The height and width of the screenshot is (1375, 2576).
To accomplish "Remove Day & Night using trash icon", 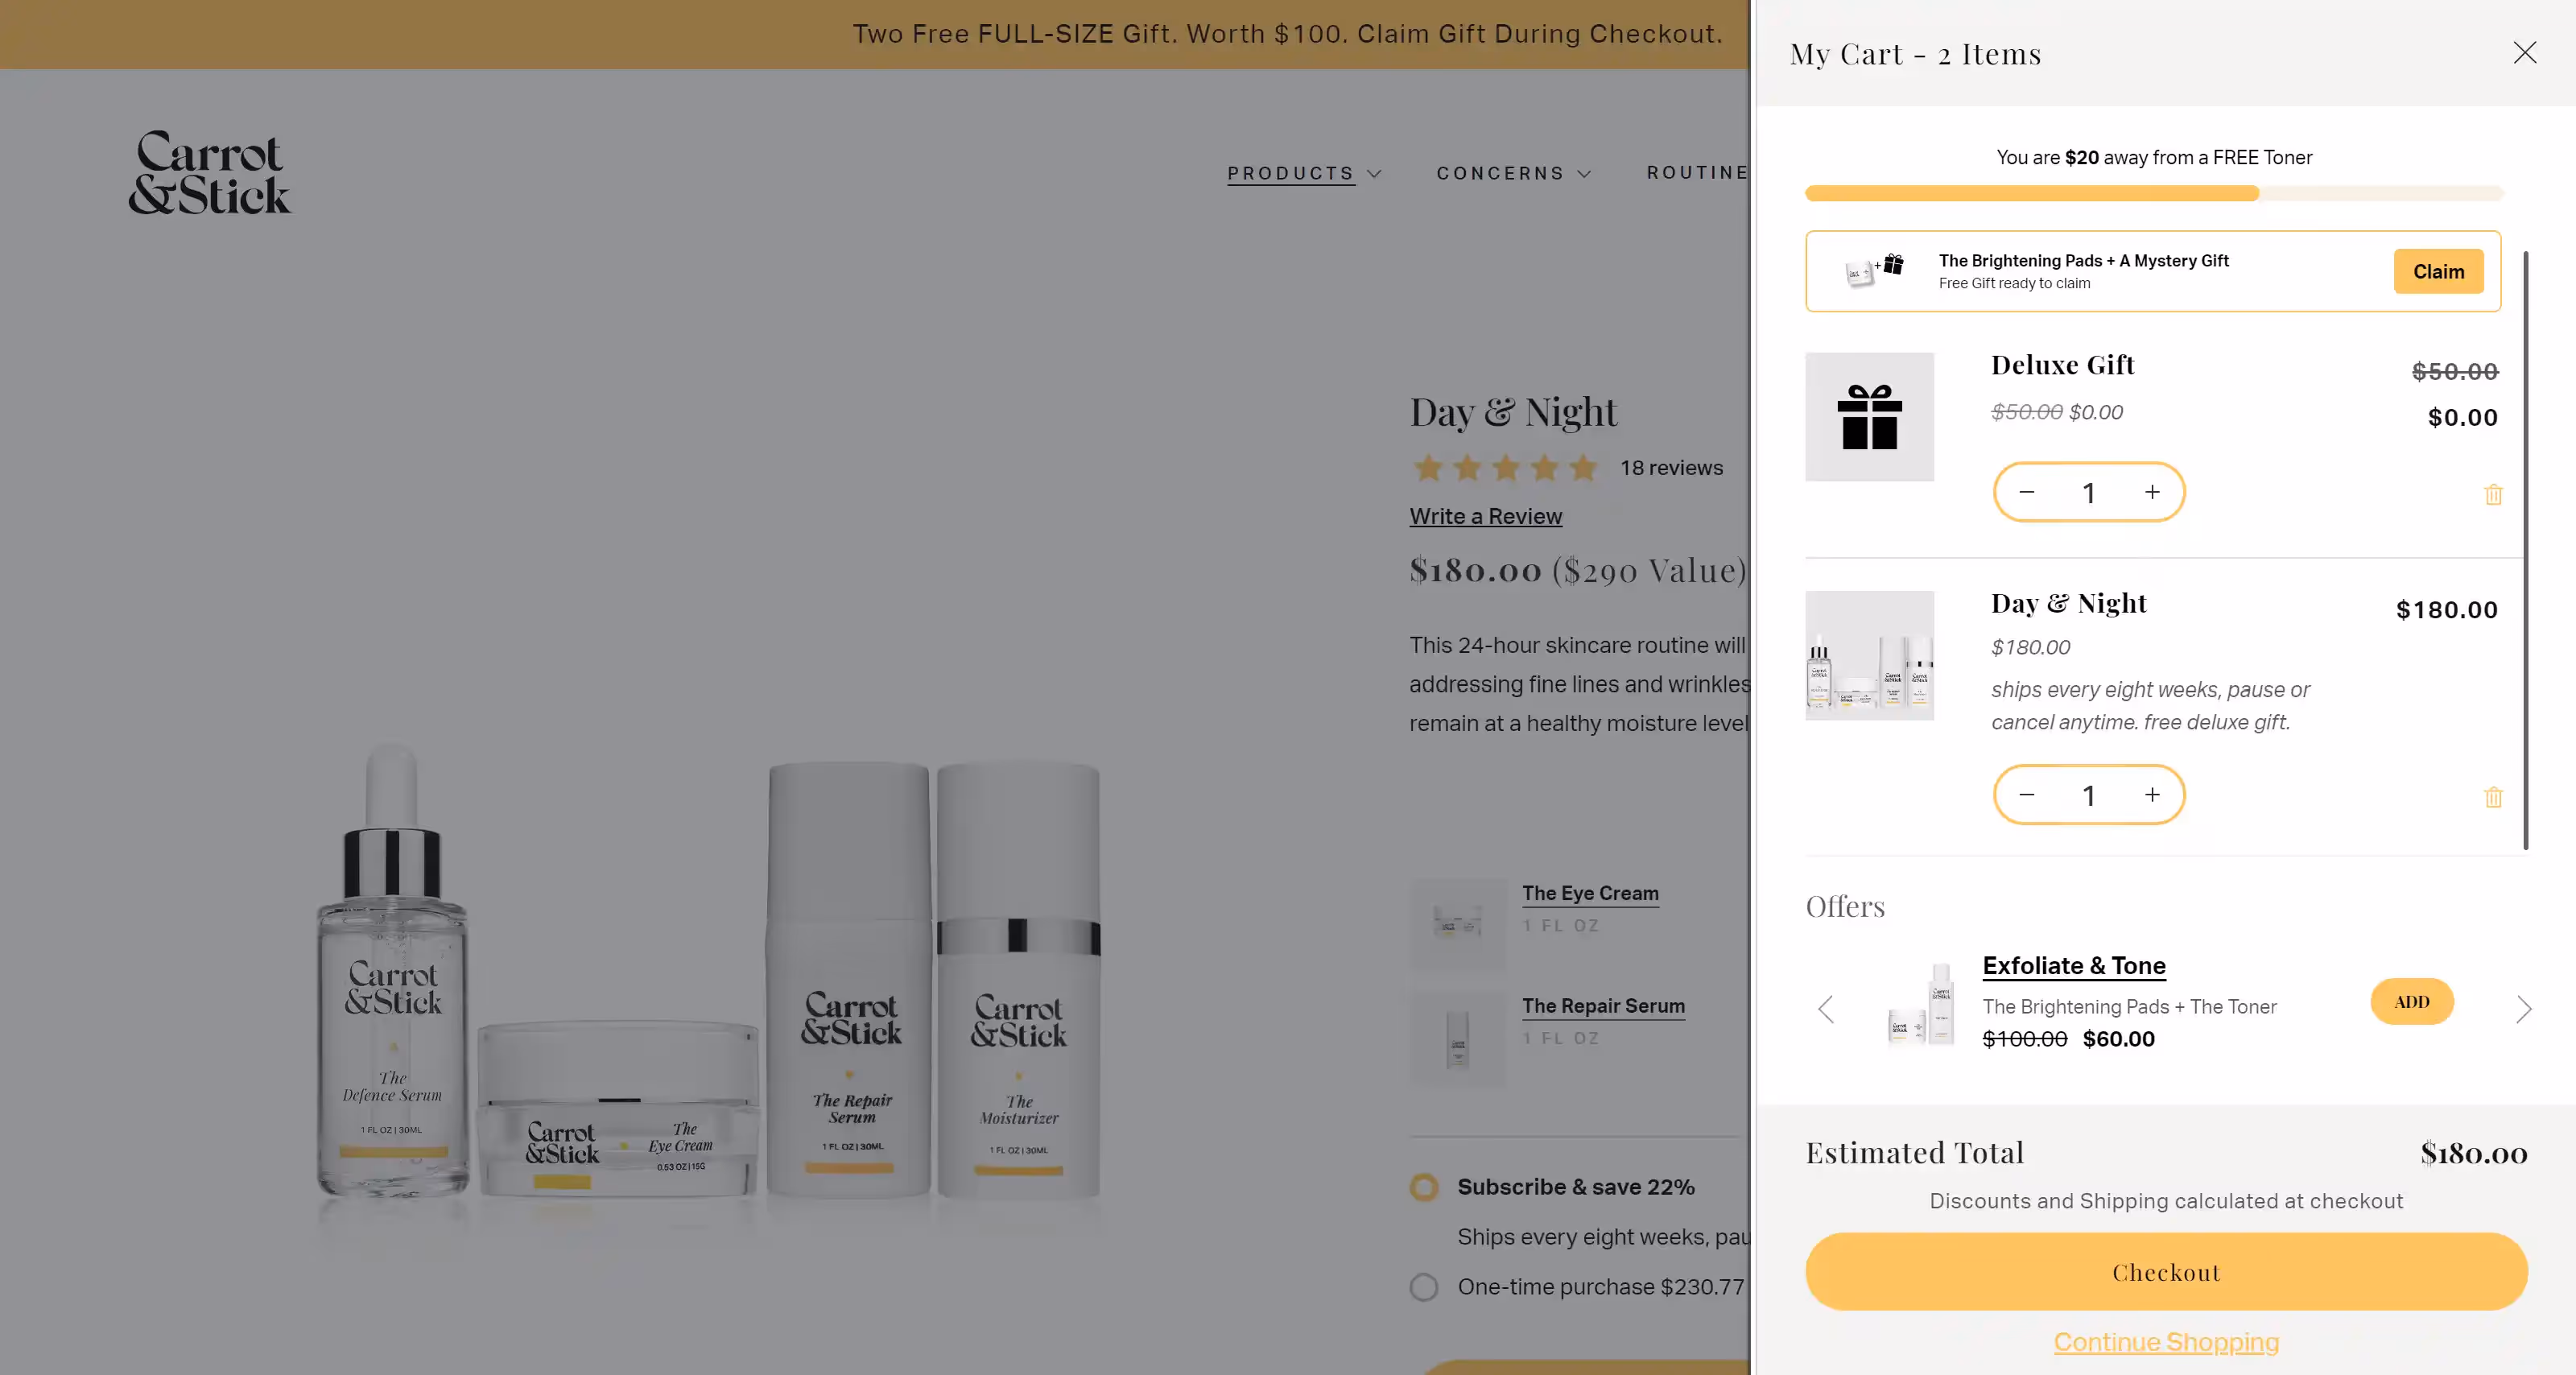I will (2493, 797).
